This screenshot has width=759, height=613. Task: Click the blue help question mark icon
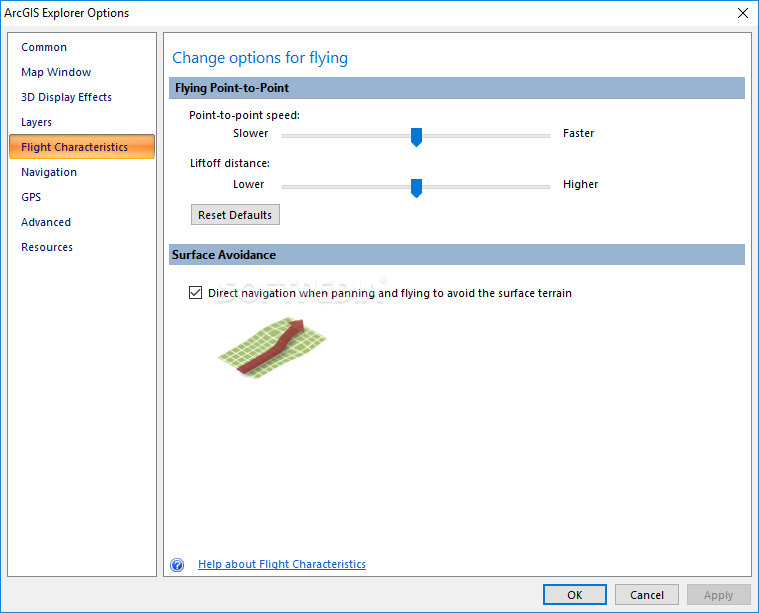click(177, 565)
